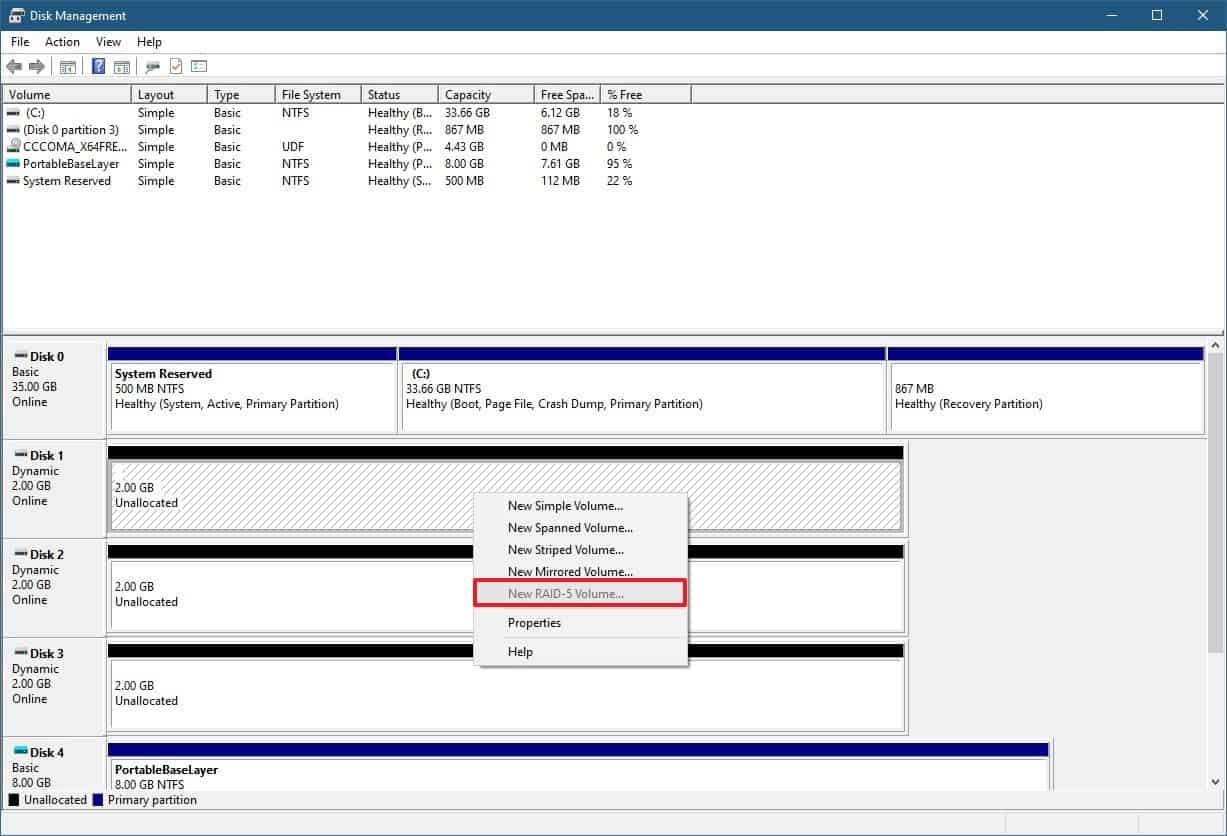Open the Help menu in menu bar

point(149,42)
